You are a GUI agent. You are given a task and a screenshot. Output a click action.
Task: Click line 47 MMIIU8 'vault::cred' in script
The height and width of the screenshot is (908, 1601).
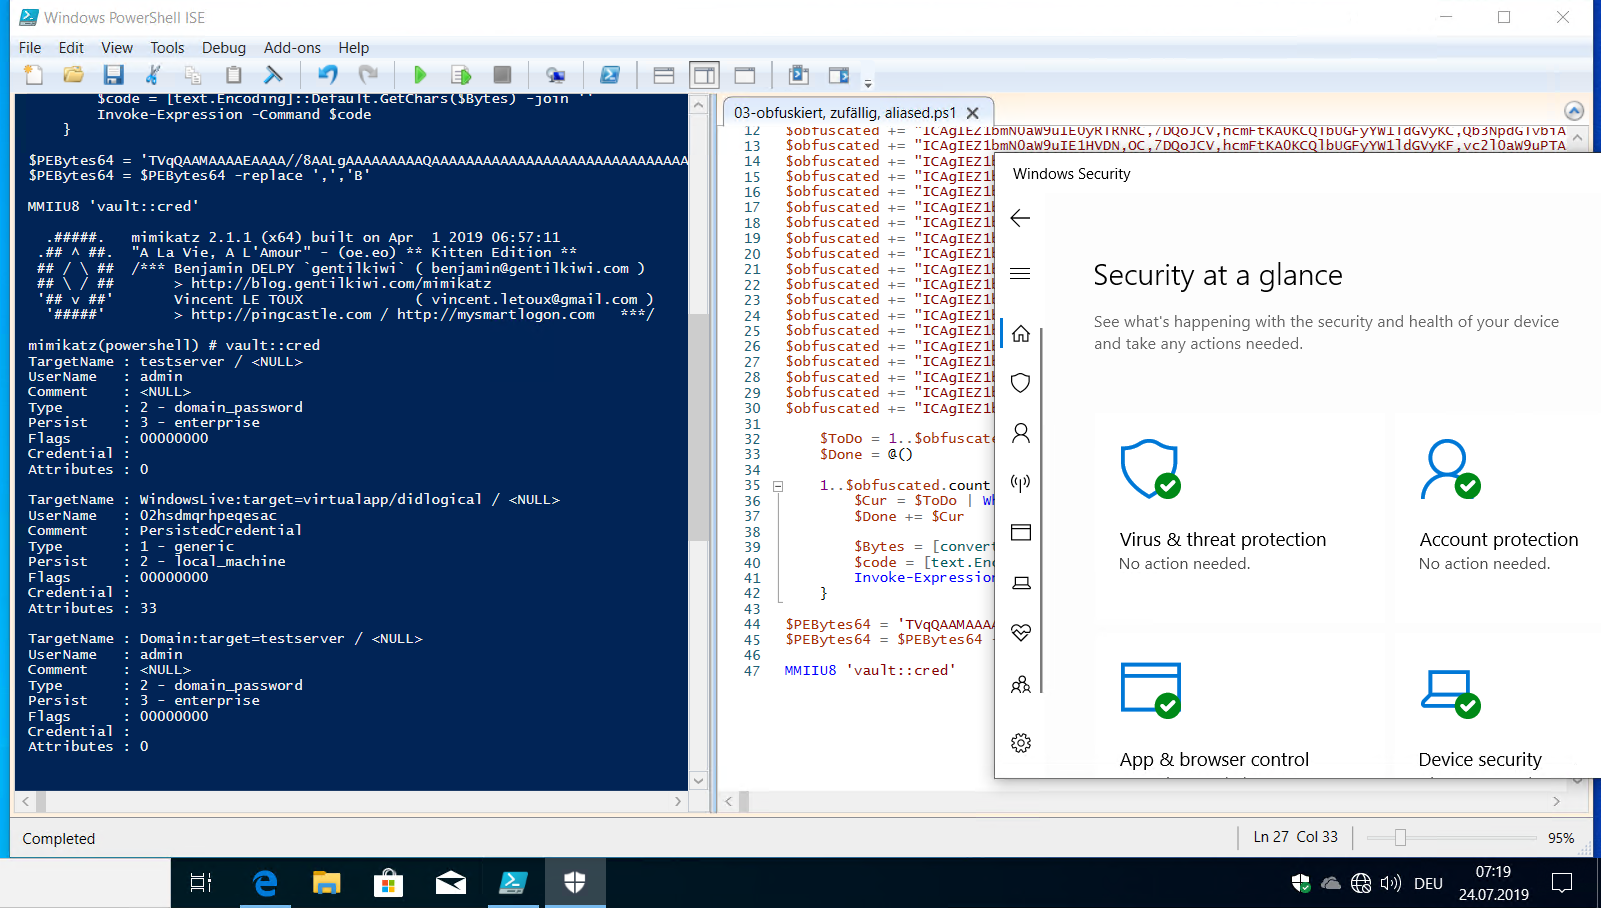(x=870, y=670)
